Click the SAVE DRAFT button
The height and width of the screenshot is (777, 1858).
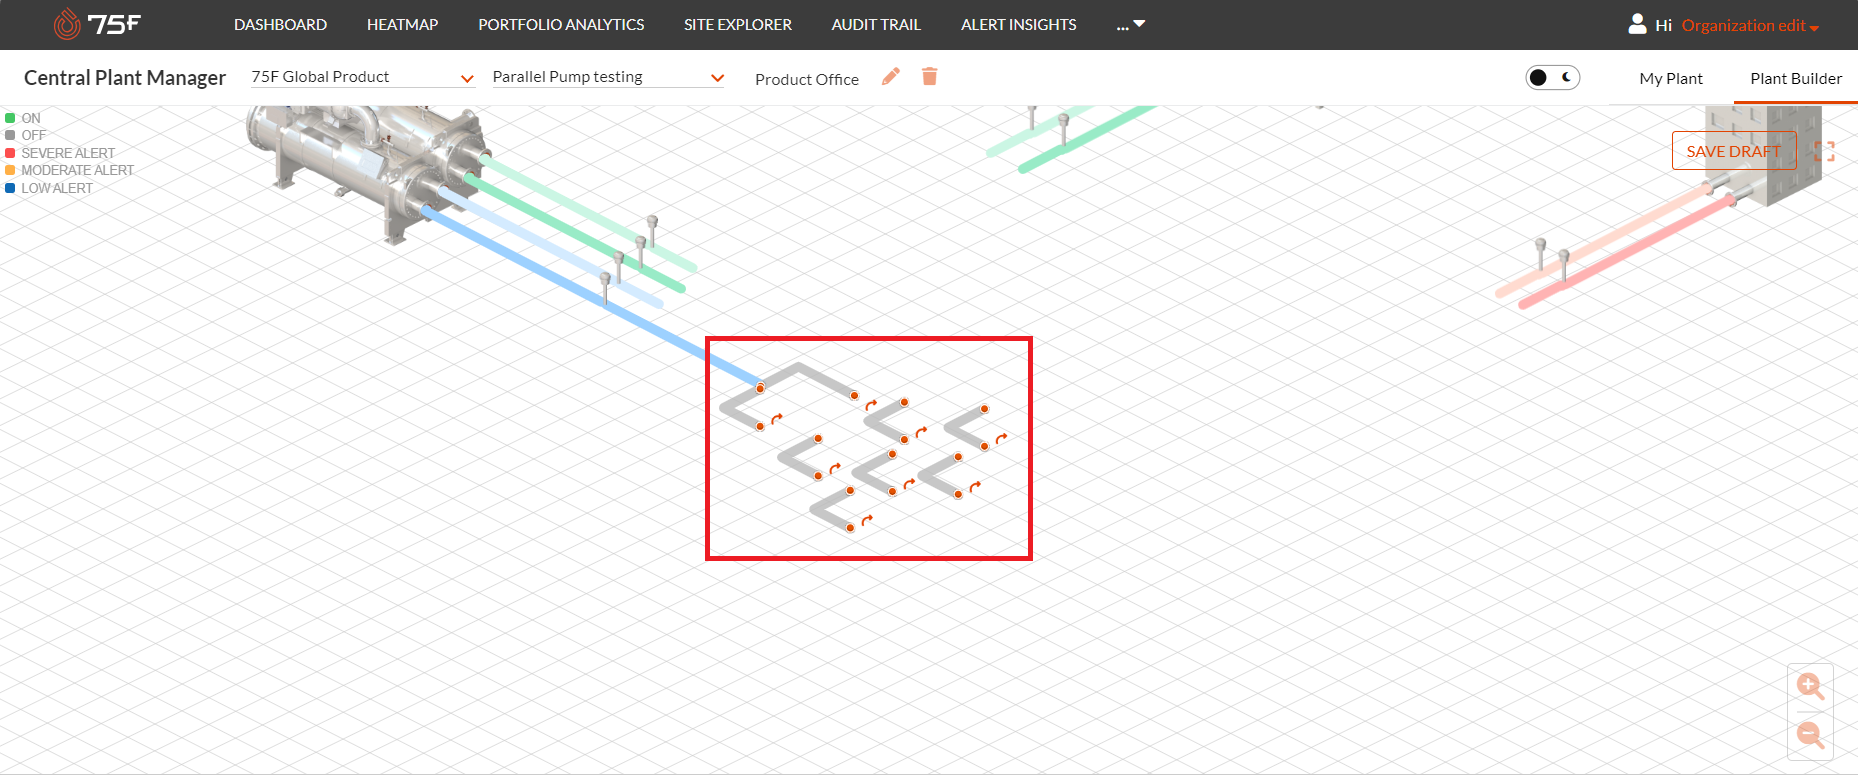click(x=1734, y=151)
